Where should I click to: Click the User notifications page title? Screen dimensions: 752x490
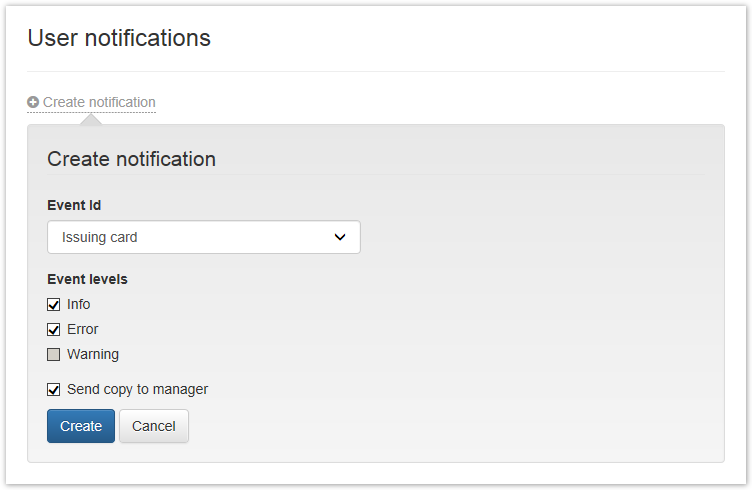(x=119, y=38)
